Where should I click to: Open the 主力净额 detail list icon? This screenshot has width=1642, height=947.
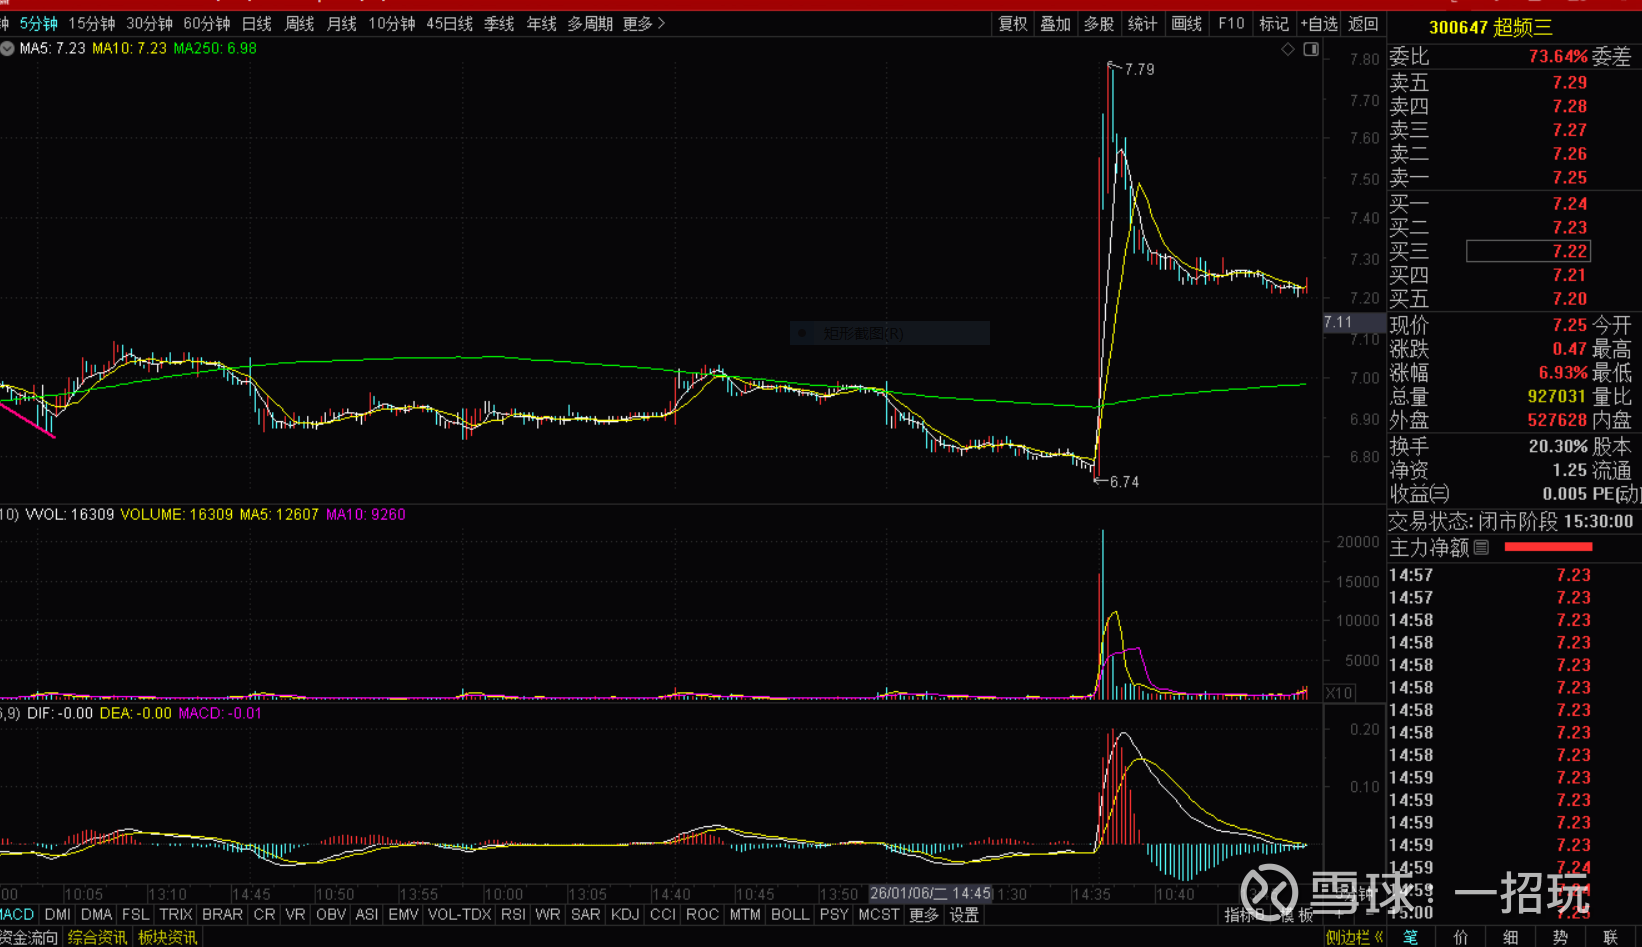coord(1482,547)
